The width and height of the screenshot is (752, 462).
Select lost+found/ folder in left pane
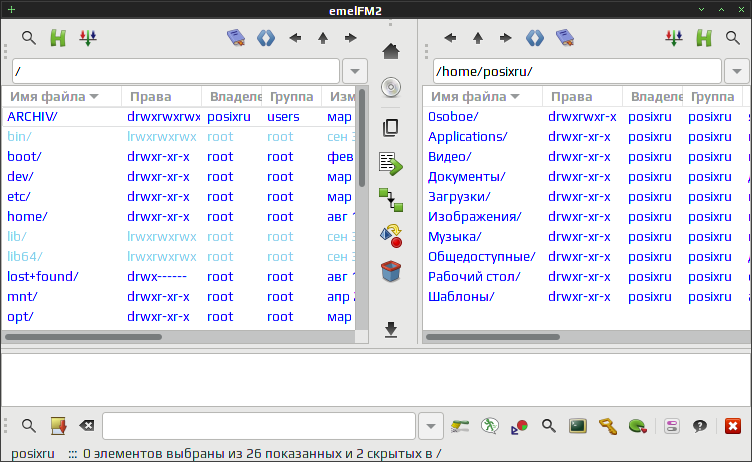point(43,276)
